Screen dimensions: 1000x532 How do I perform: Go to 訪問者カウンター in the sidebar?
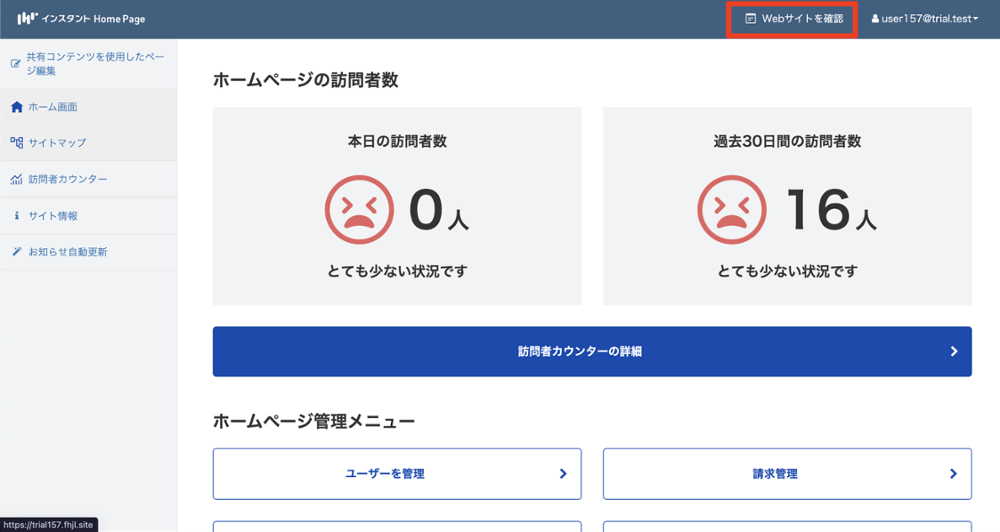[68, 180]
